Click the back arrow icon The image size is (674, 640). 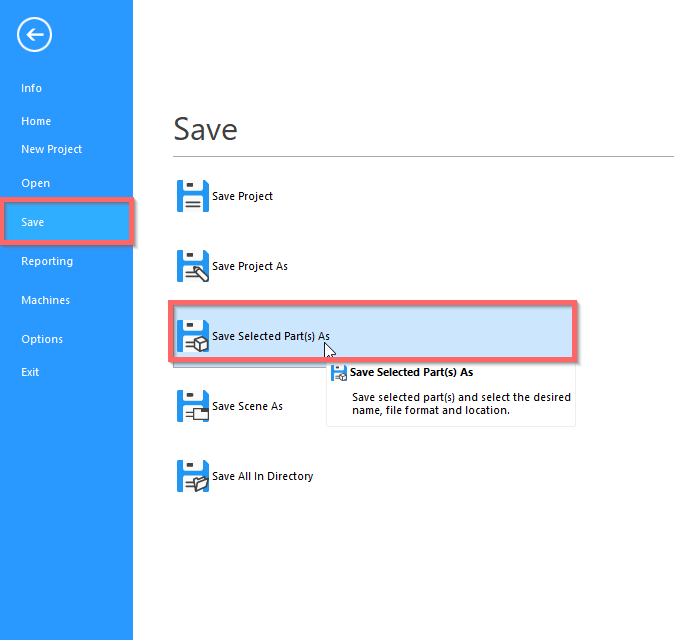tap(34, 35)
